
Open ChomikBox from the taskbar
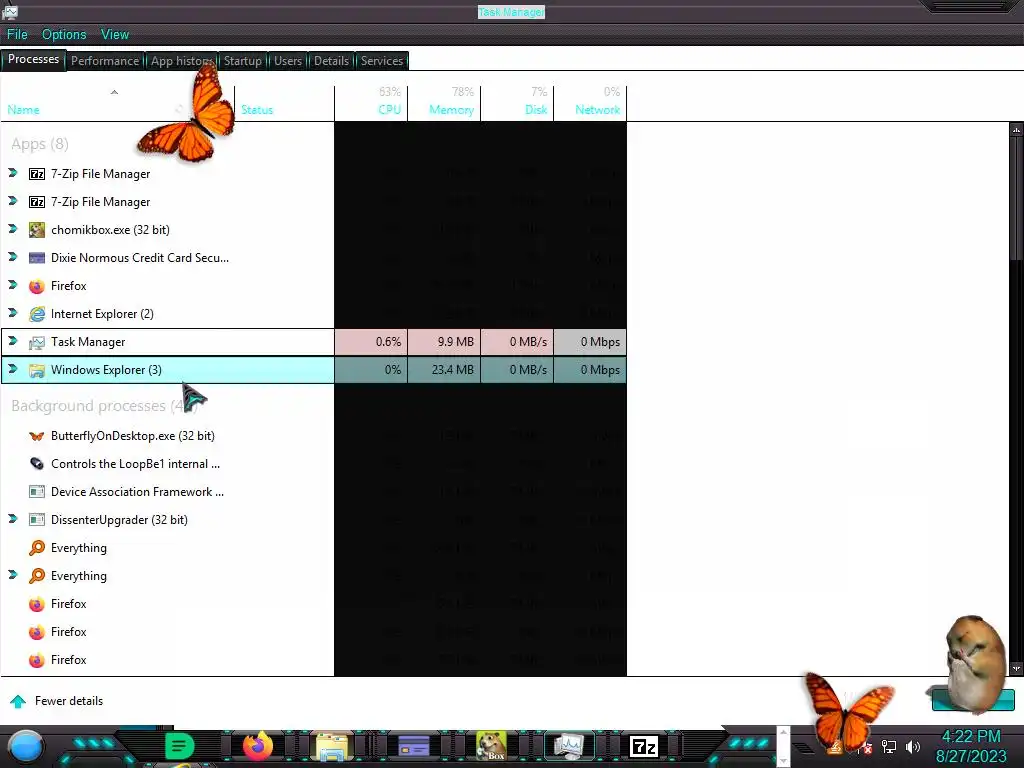491,746
